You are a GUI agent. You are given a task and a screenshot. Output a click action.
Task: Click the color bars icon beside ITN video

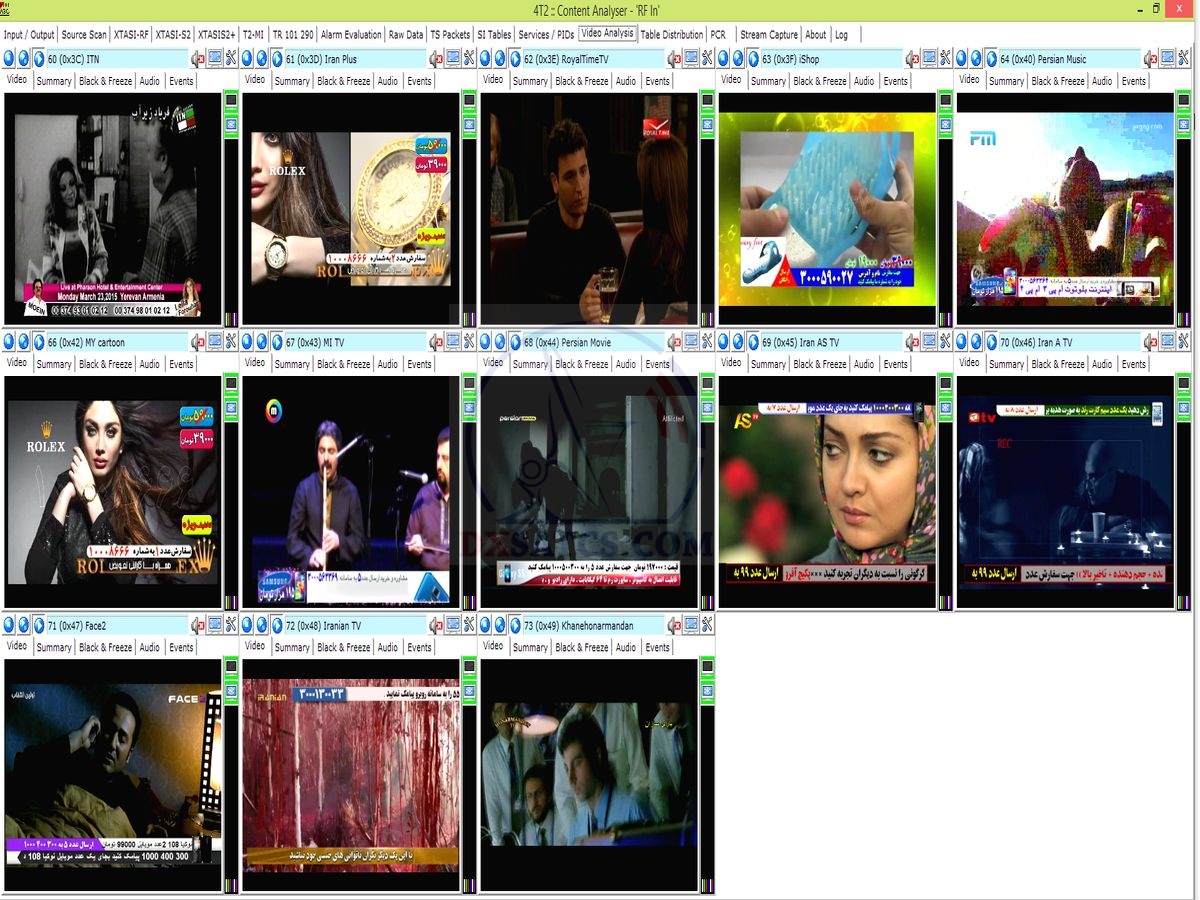(231, 319)
